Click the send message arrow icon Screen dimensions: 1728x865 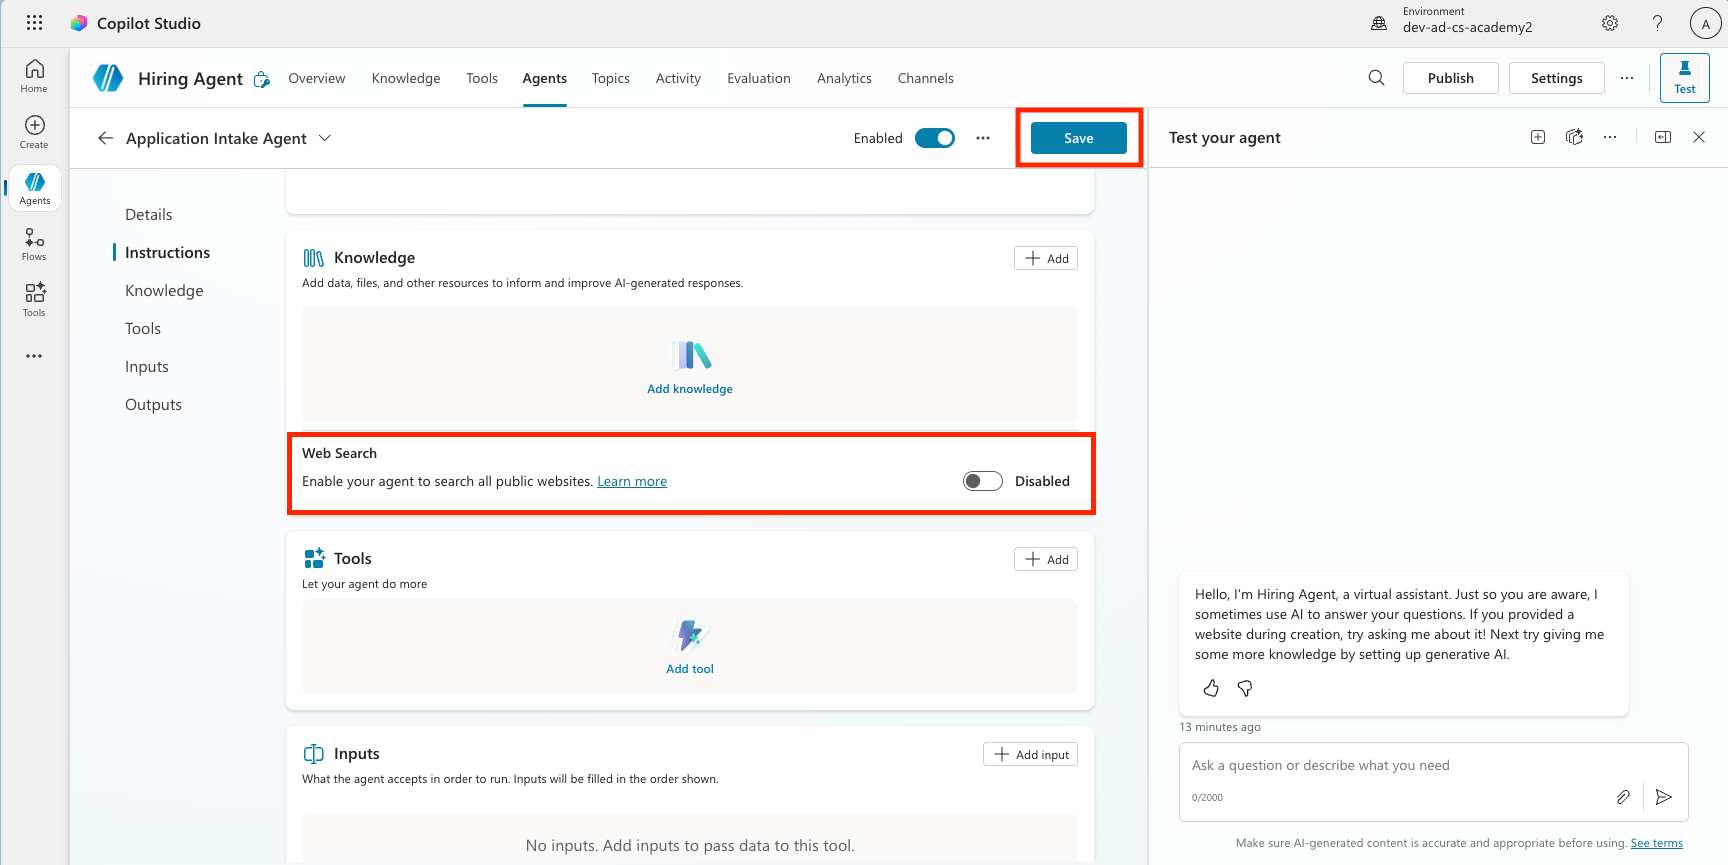point(1663,797)
